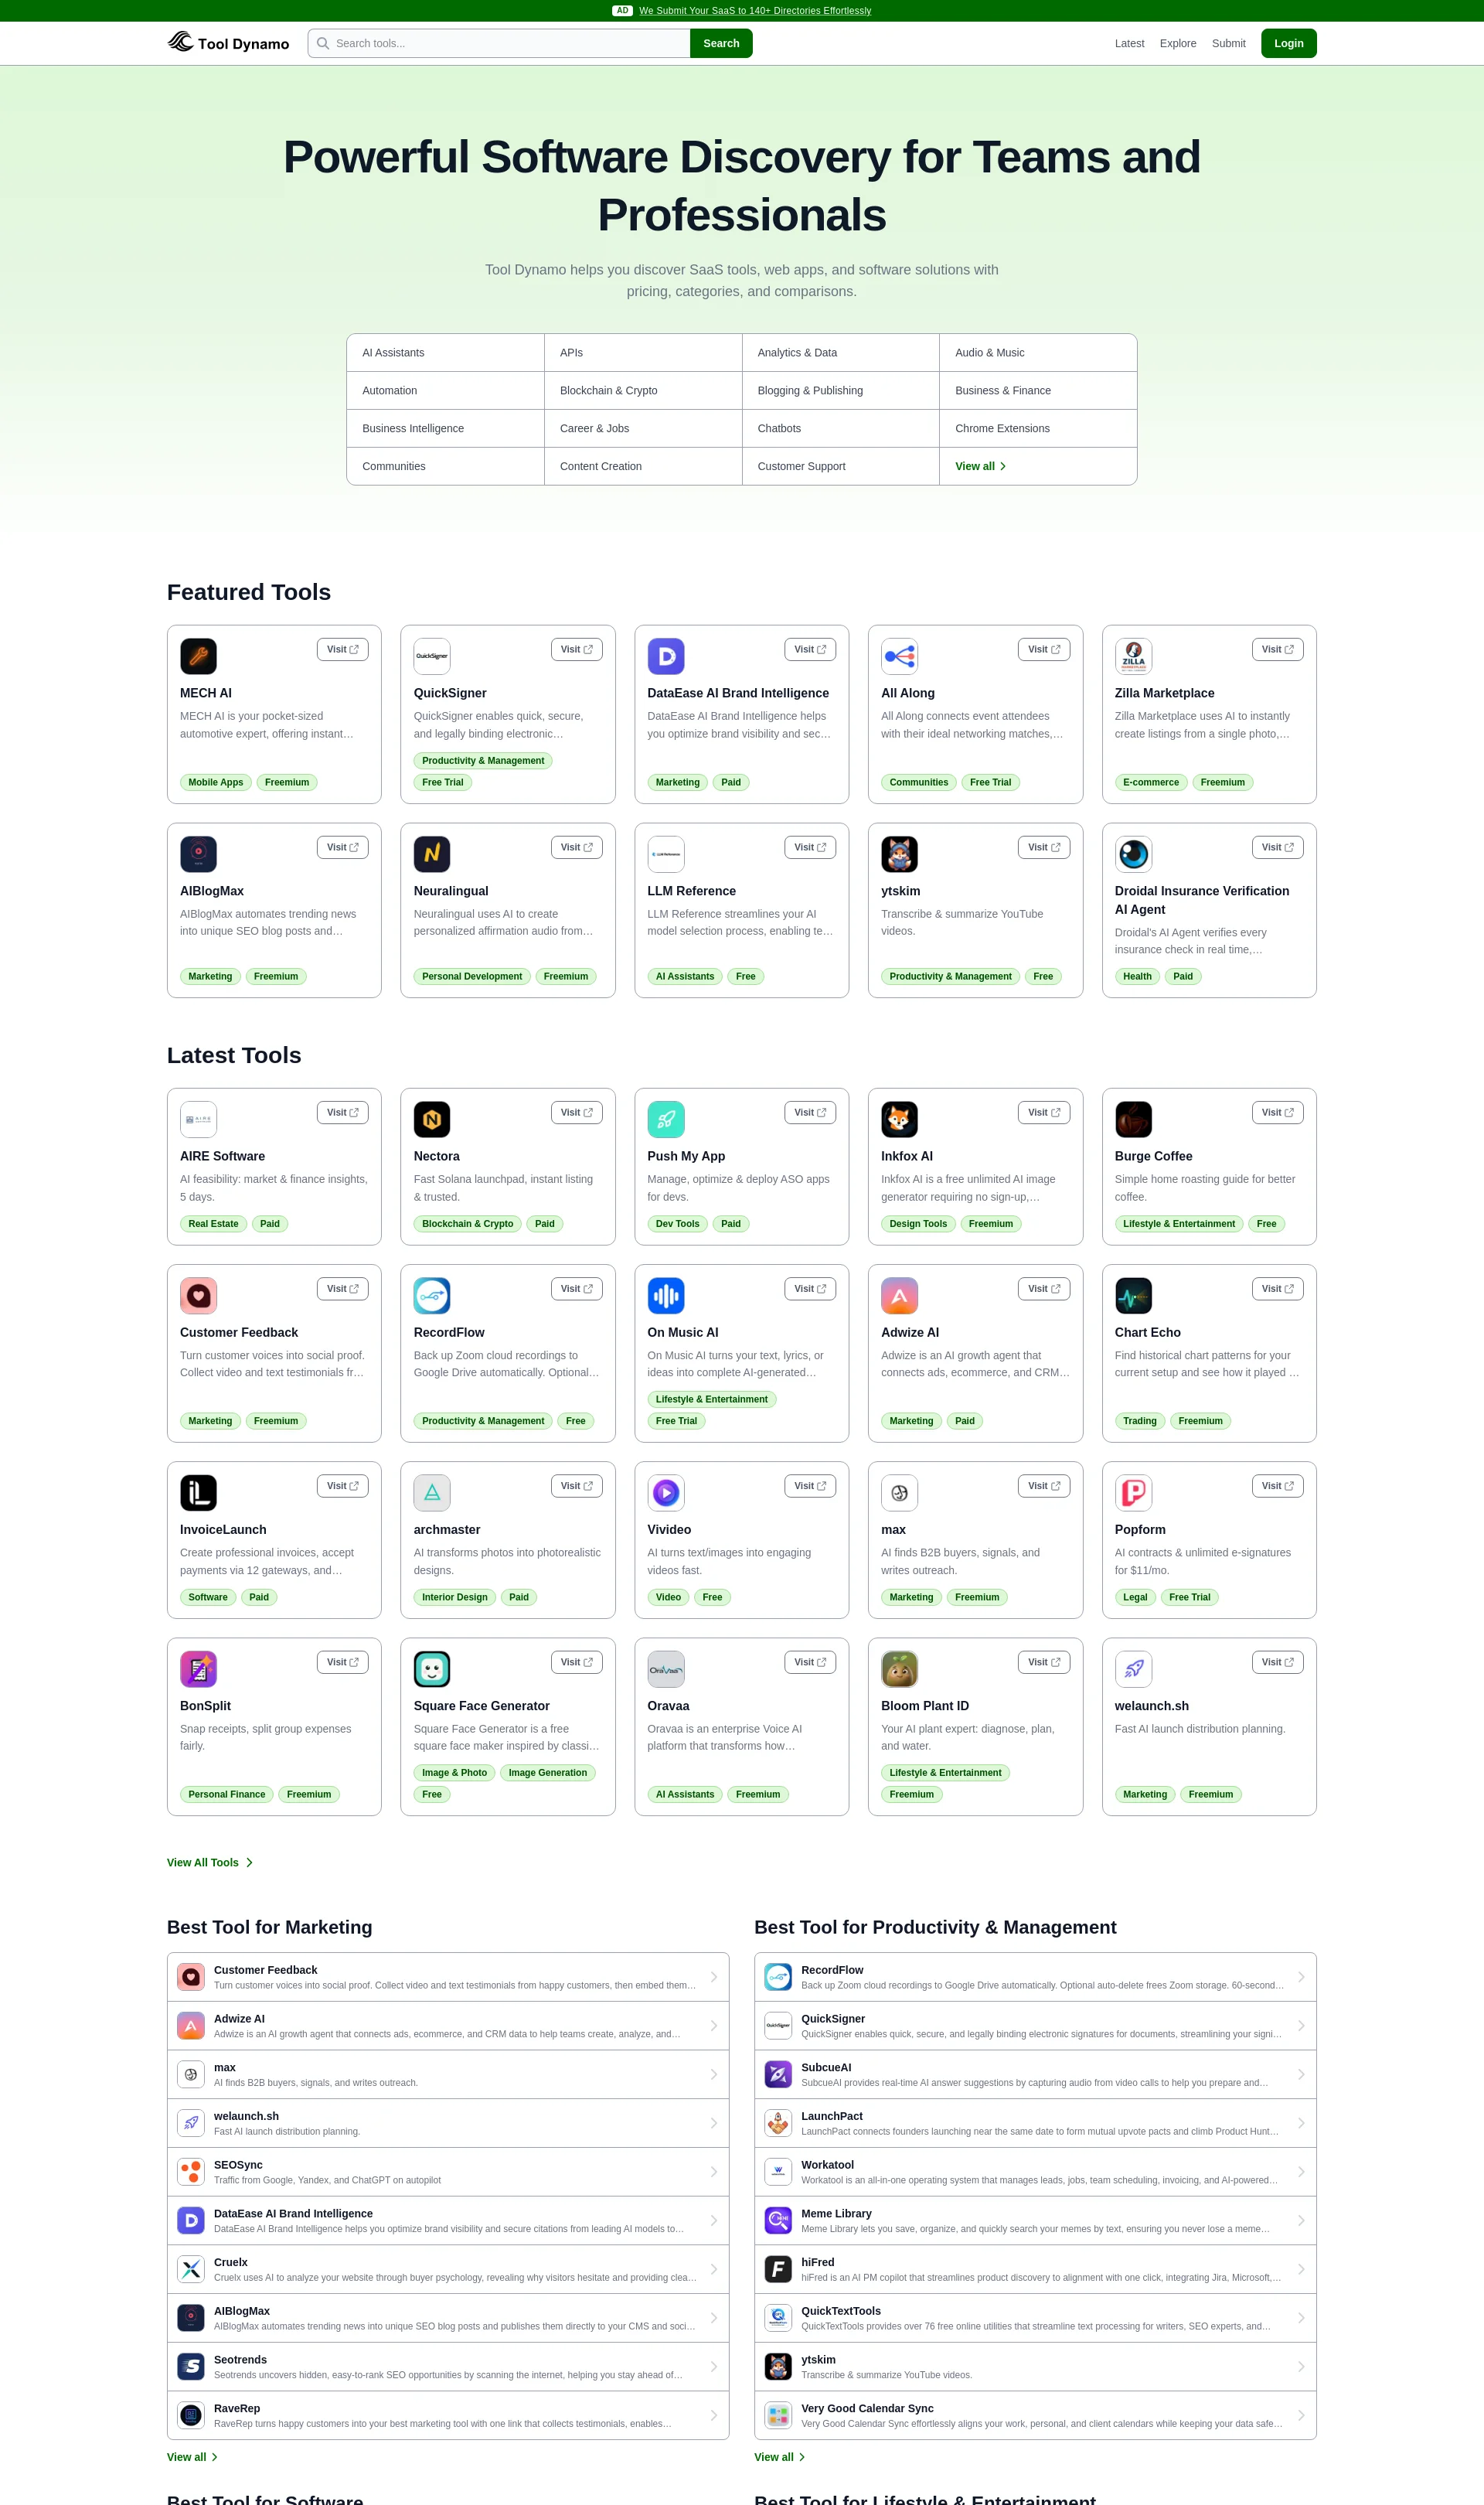The height and width of the screenshot is (2505, 1484).
Task: Click Visit on the Nectora card
Action: pyautogui.click(x=576, y=1112)
